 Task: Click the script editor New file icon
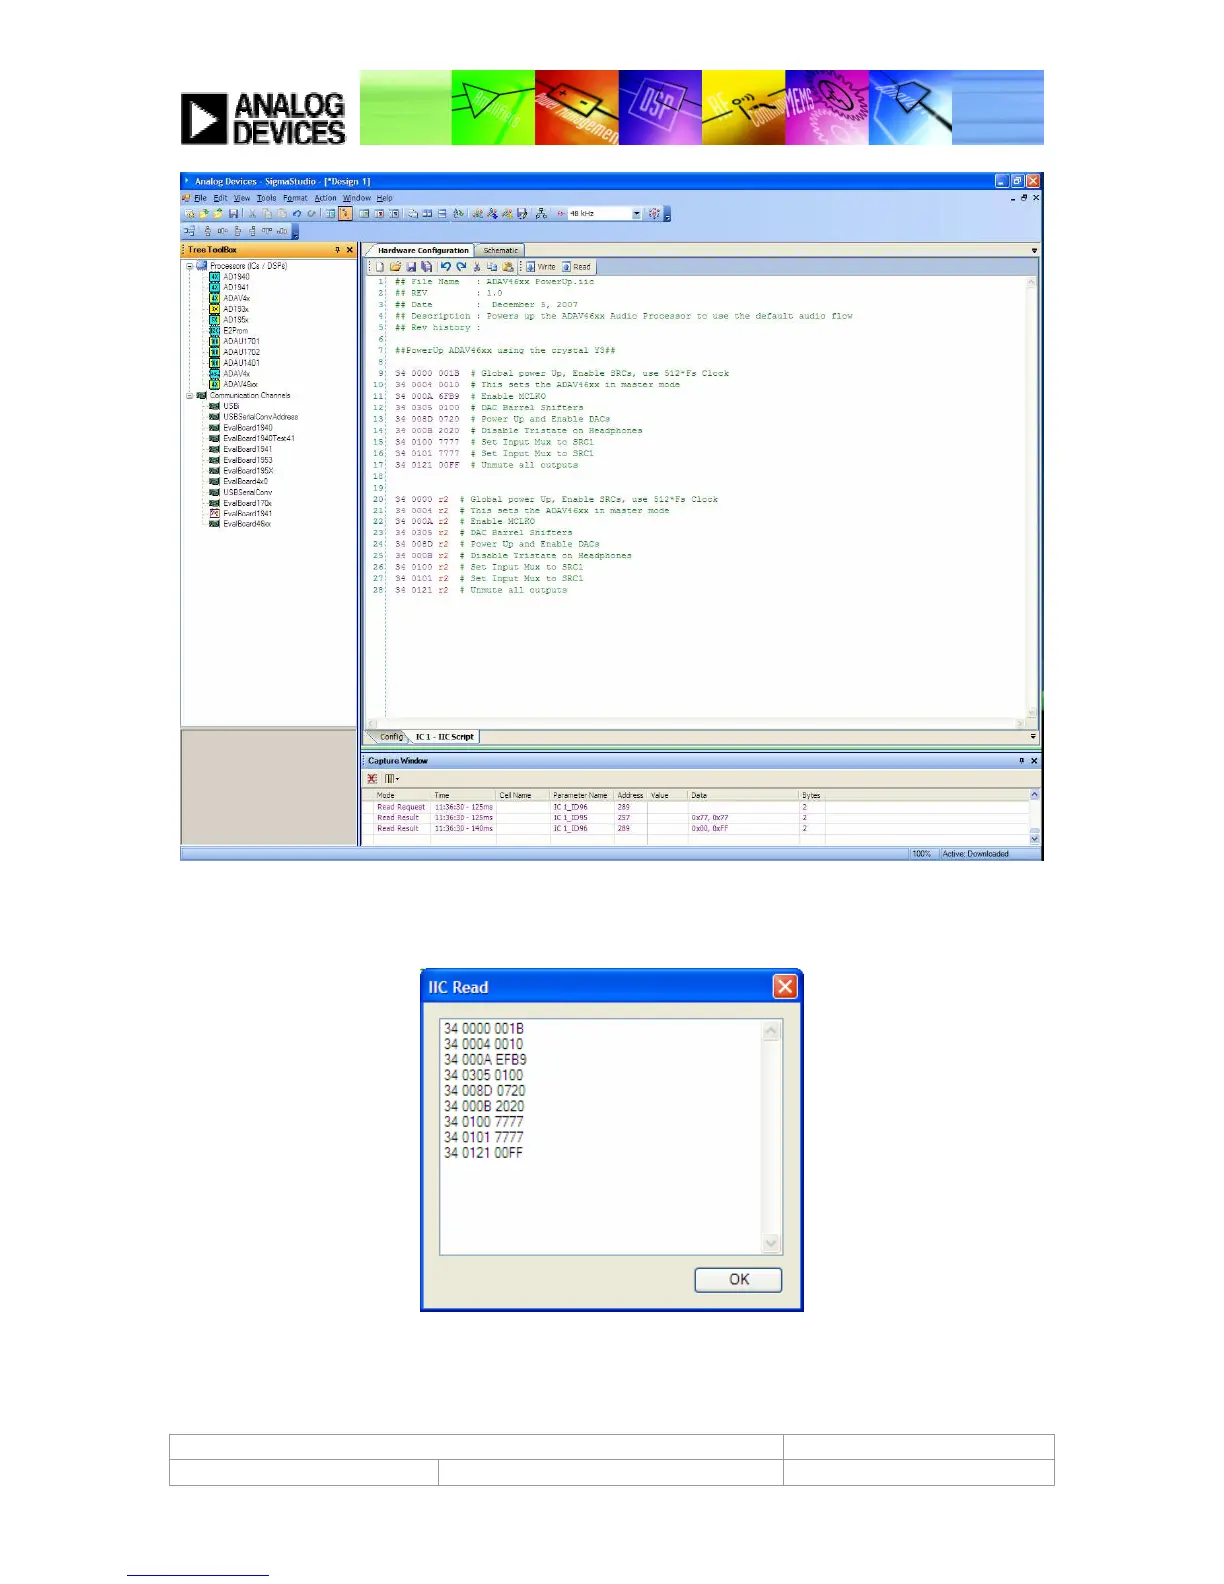379,267
